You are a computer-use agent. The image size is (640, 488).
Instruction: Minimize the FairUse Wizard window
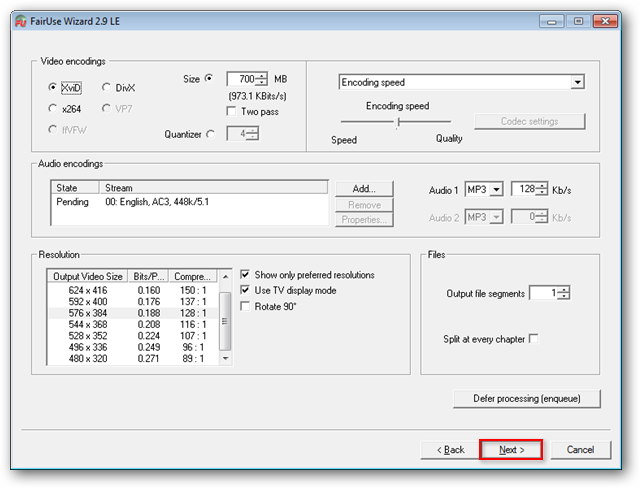click(x=551, y=21)
